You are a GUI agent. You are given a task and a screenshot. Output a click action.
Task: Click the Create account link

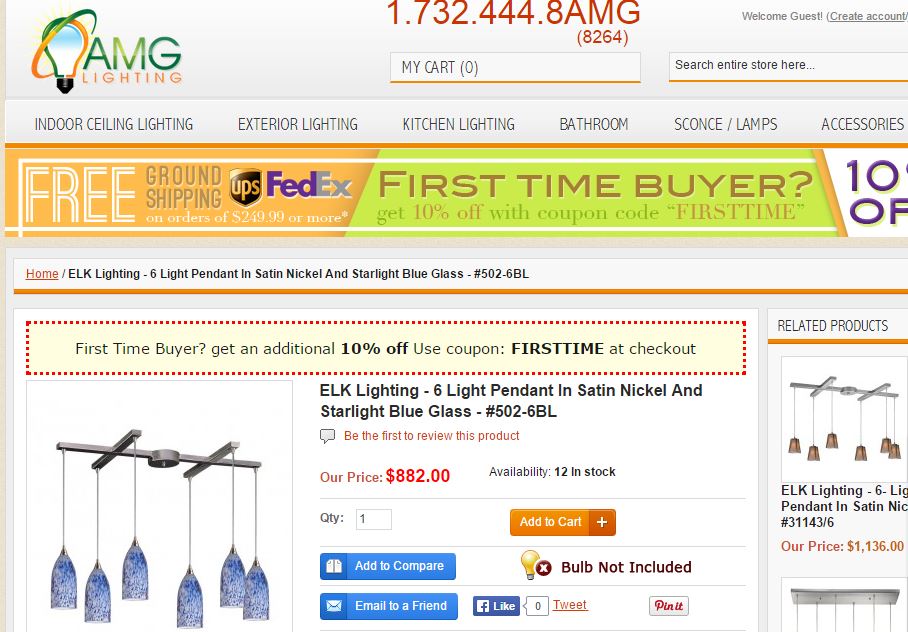coord(868,16)
